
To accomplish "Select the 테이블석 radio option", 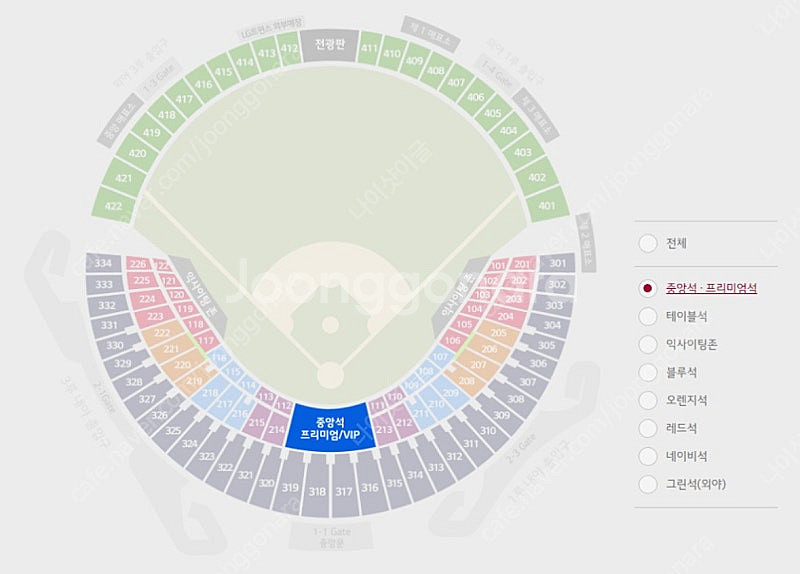I will (648, 316).
